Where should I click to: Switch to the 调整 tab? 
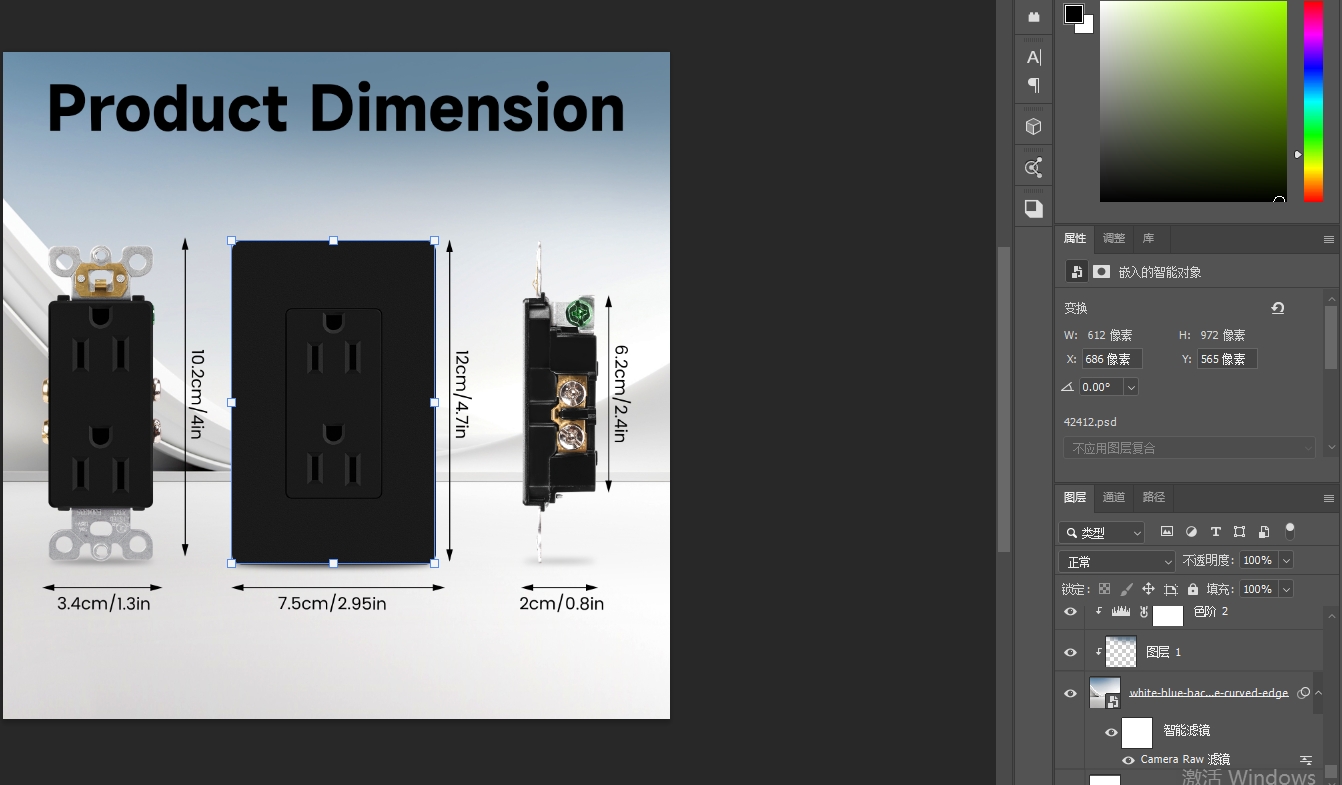(1113, 239)
